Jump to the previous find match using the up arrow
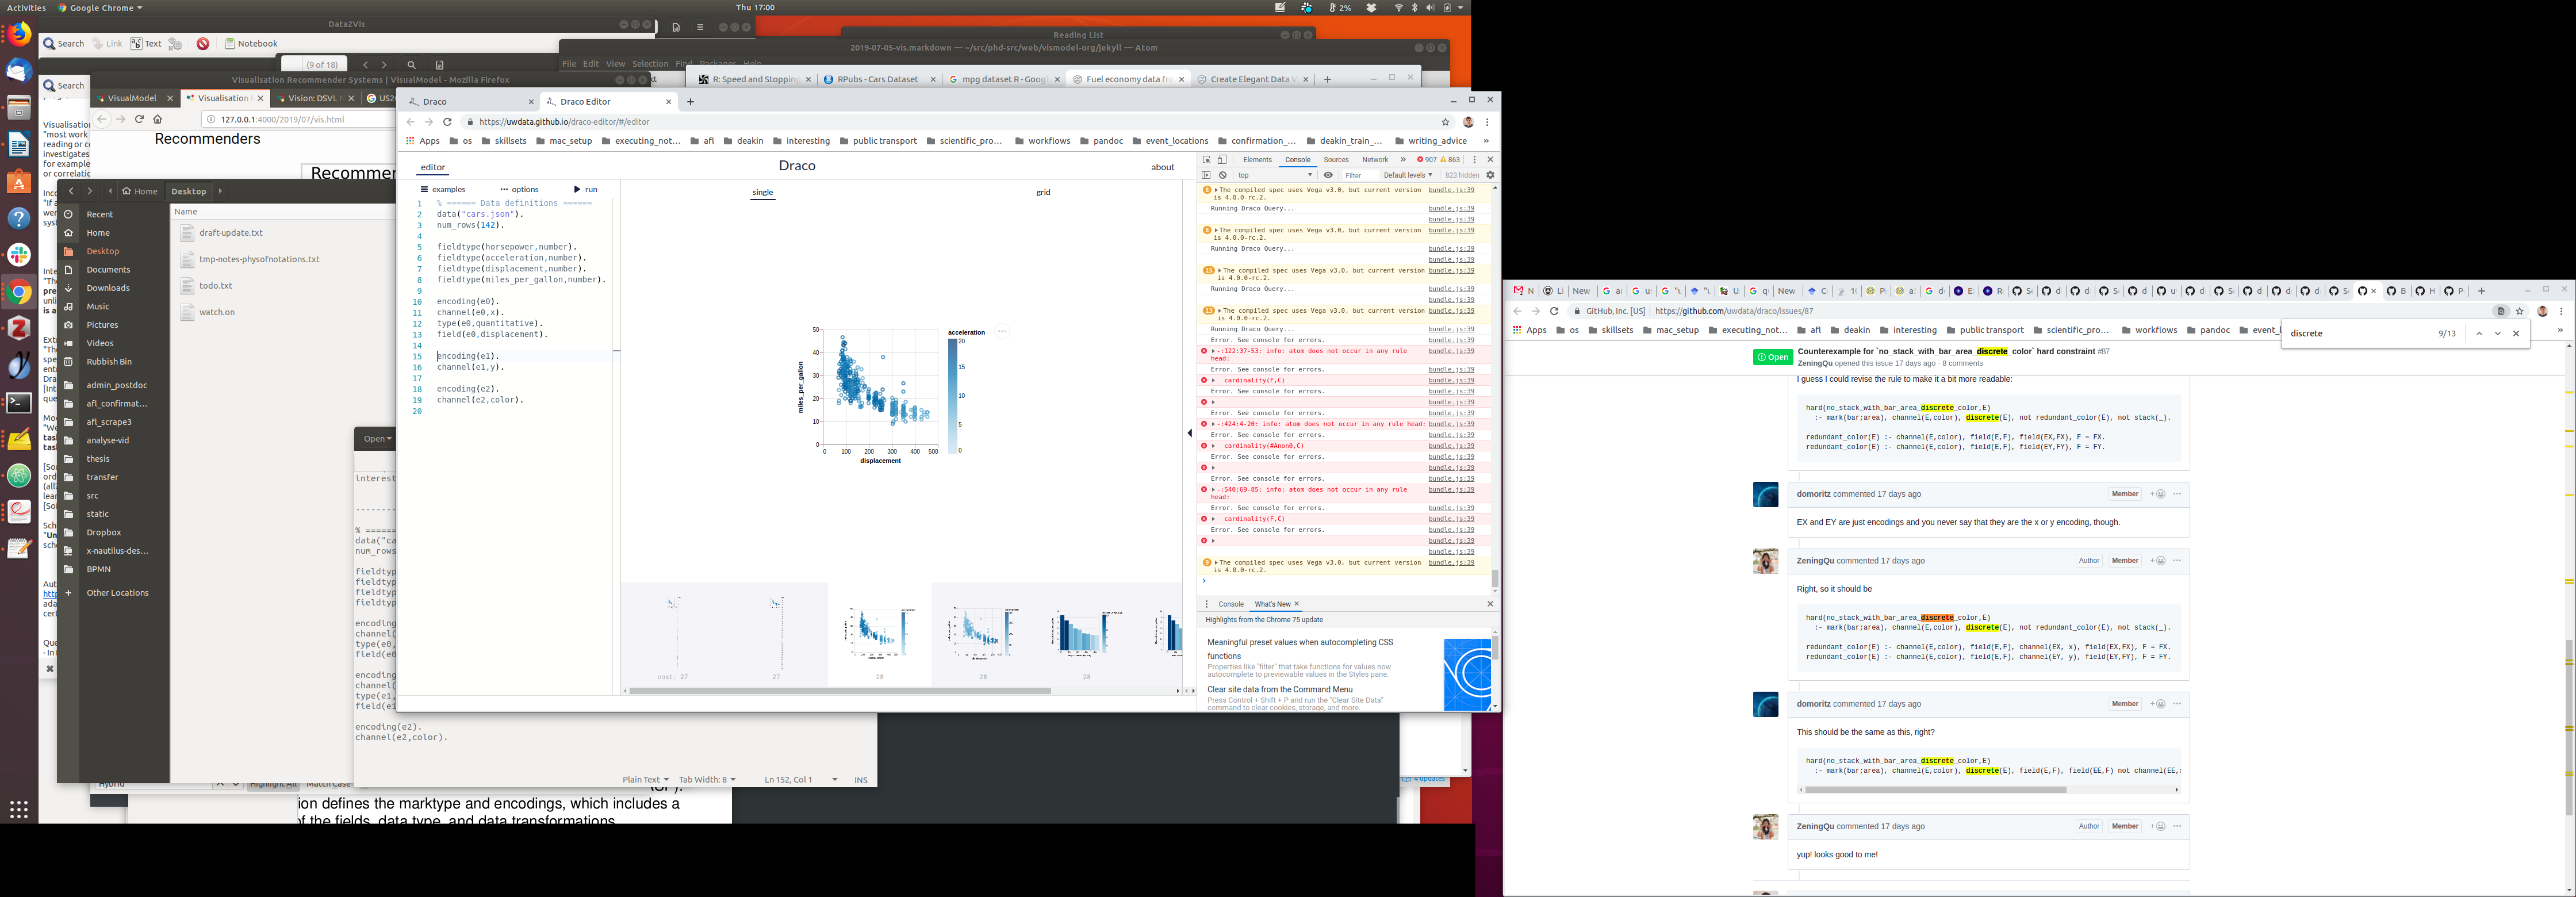The image size is (2576, 897). [x=2479, y=334]
